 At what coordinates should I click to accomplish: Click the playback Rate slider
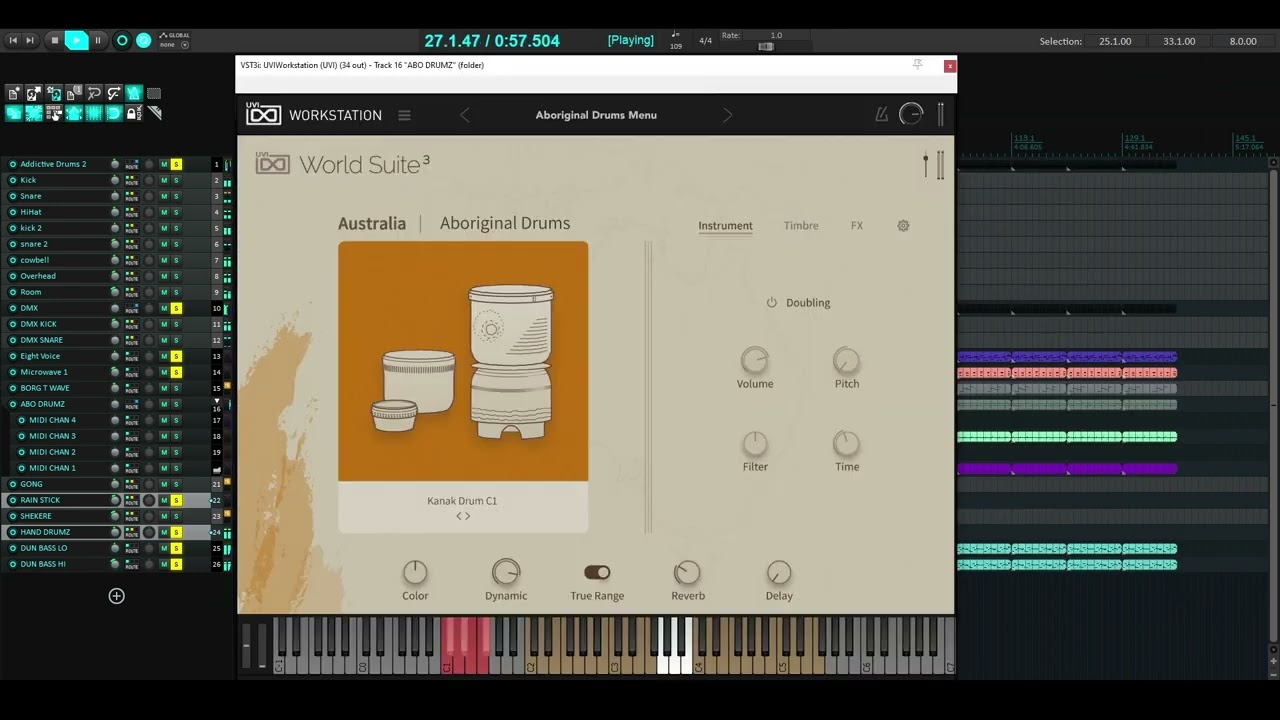point(766,46)
